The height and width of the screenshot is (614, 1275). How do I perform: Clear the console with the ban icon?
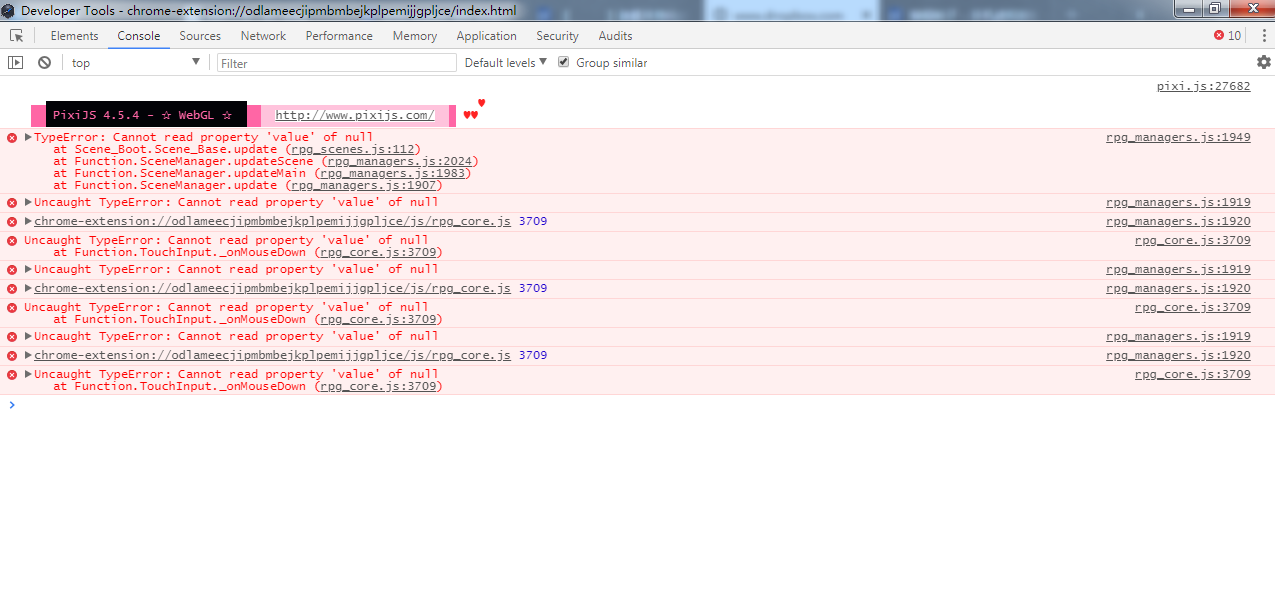click(x=44, y=63)
